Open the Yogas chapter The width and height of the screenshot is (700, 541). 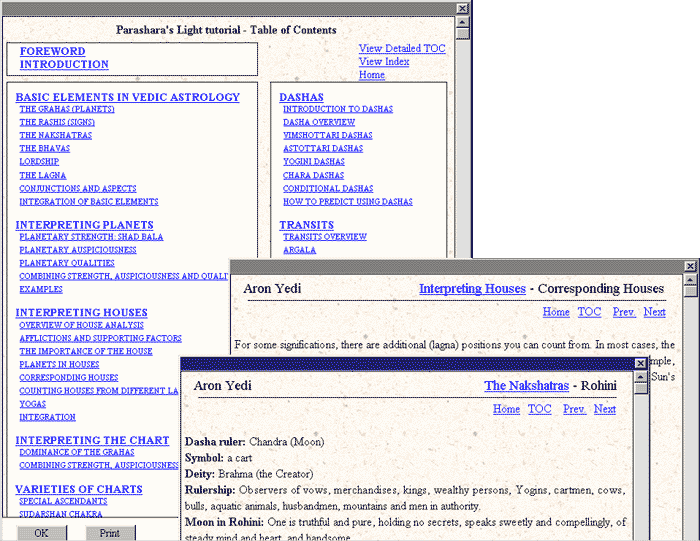33,404
